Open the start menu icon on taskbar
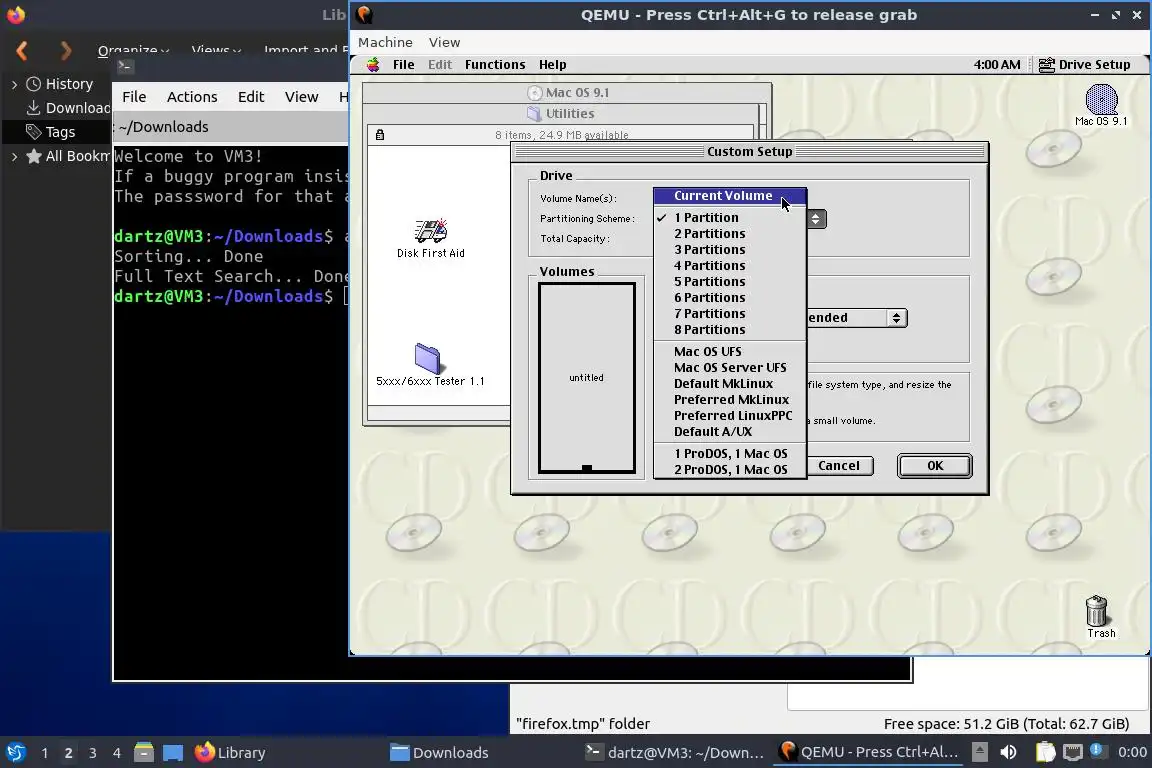1152x768 pixels. pyautogui.click(x=15, y=753)
